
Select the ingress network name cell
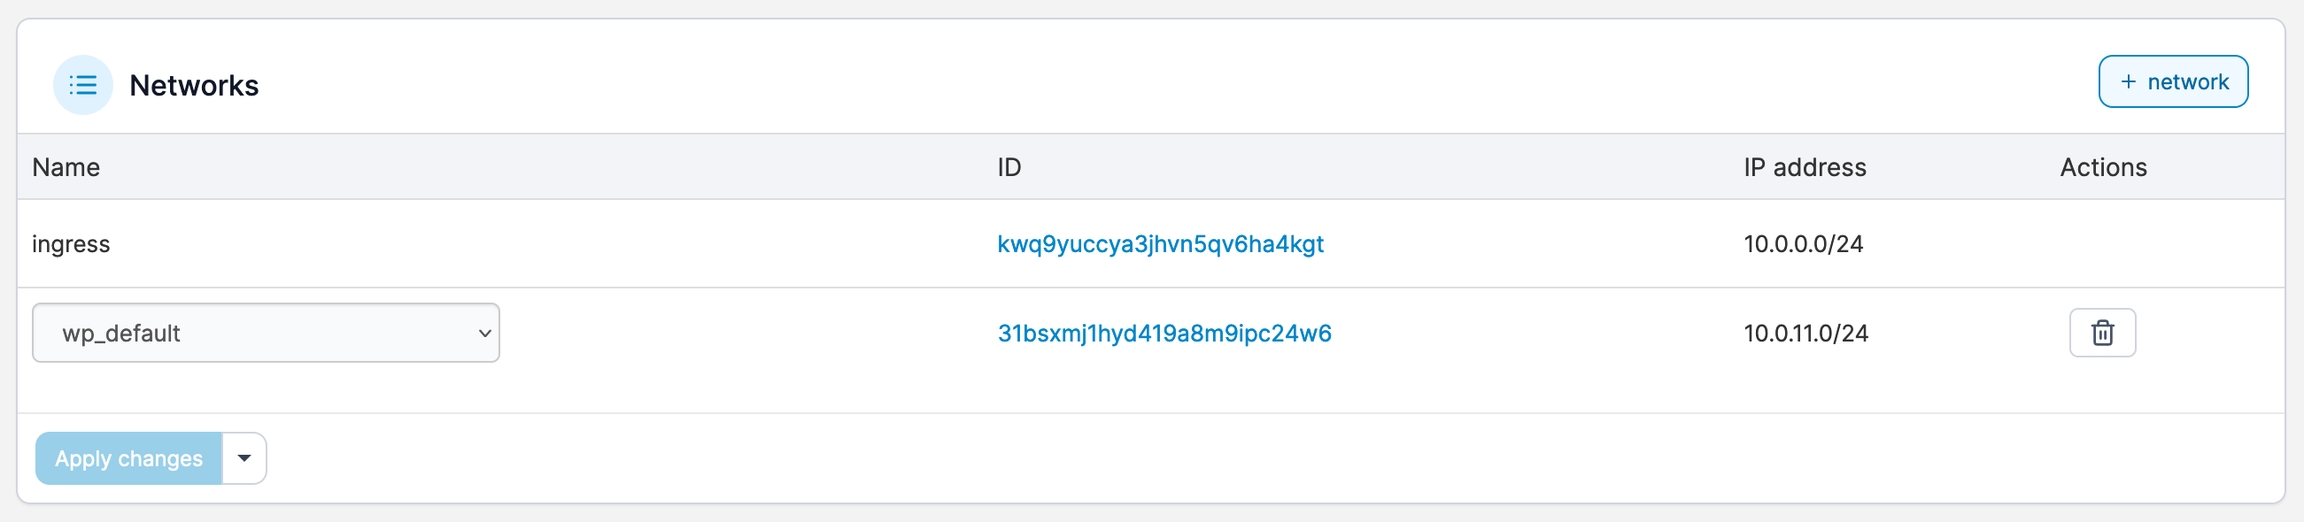71,244
